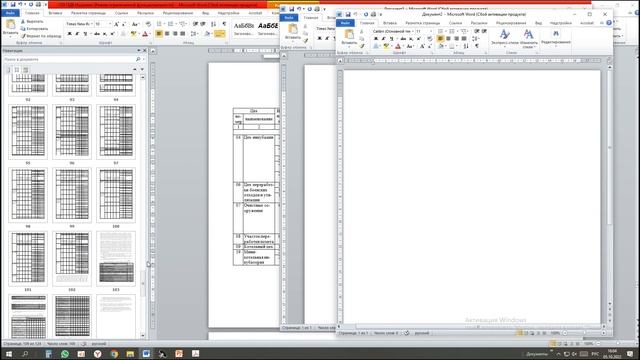
Task: Open Times New Roman font dropdown in left window
Action: [x=92, y=24]
